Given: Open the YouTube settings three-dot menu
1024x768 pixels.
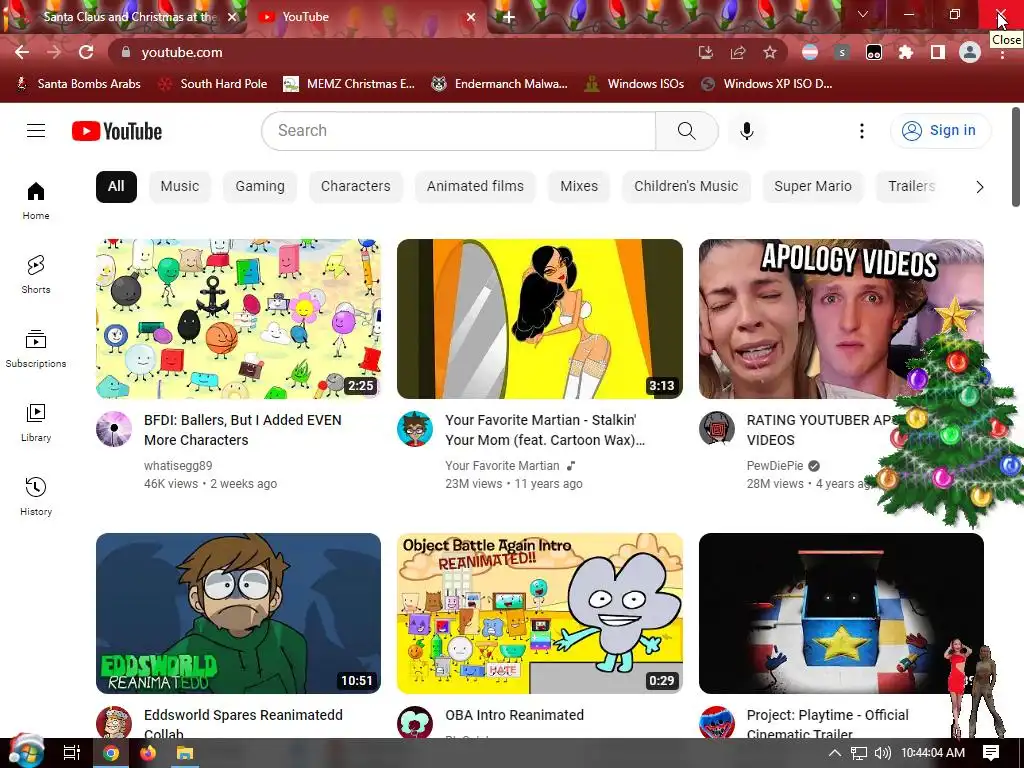Looking at the screenshot, I should tap(861, 131).
